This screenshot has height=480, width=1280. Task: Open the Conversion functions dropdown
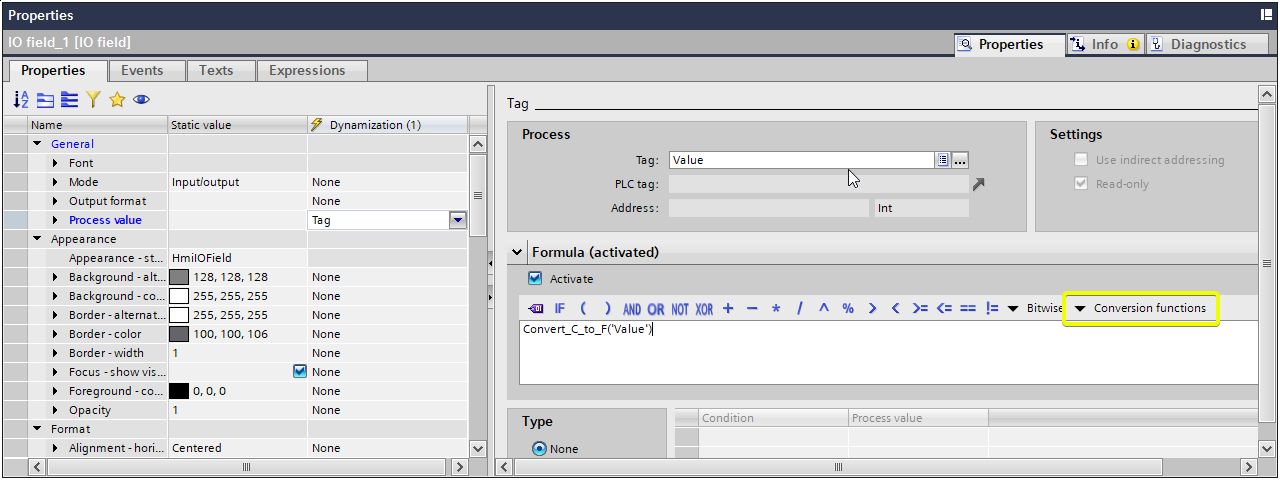(1140, 308)
